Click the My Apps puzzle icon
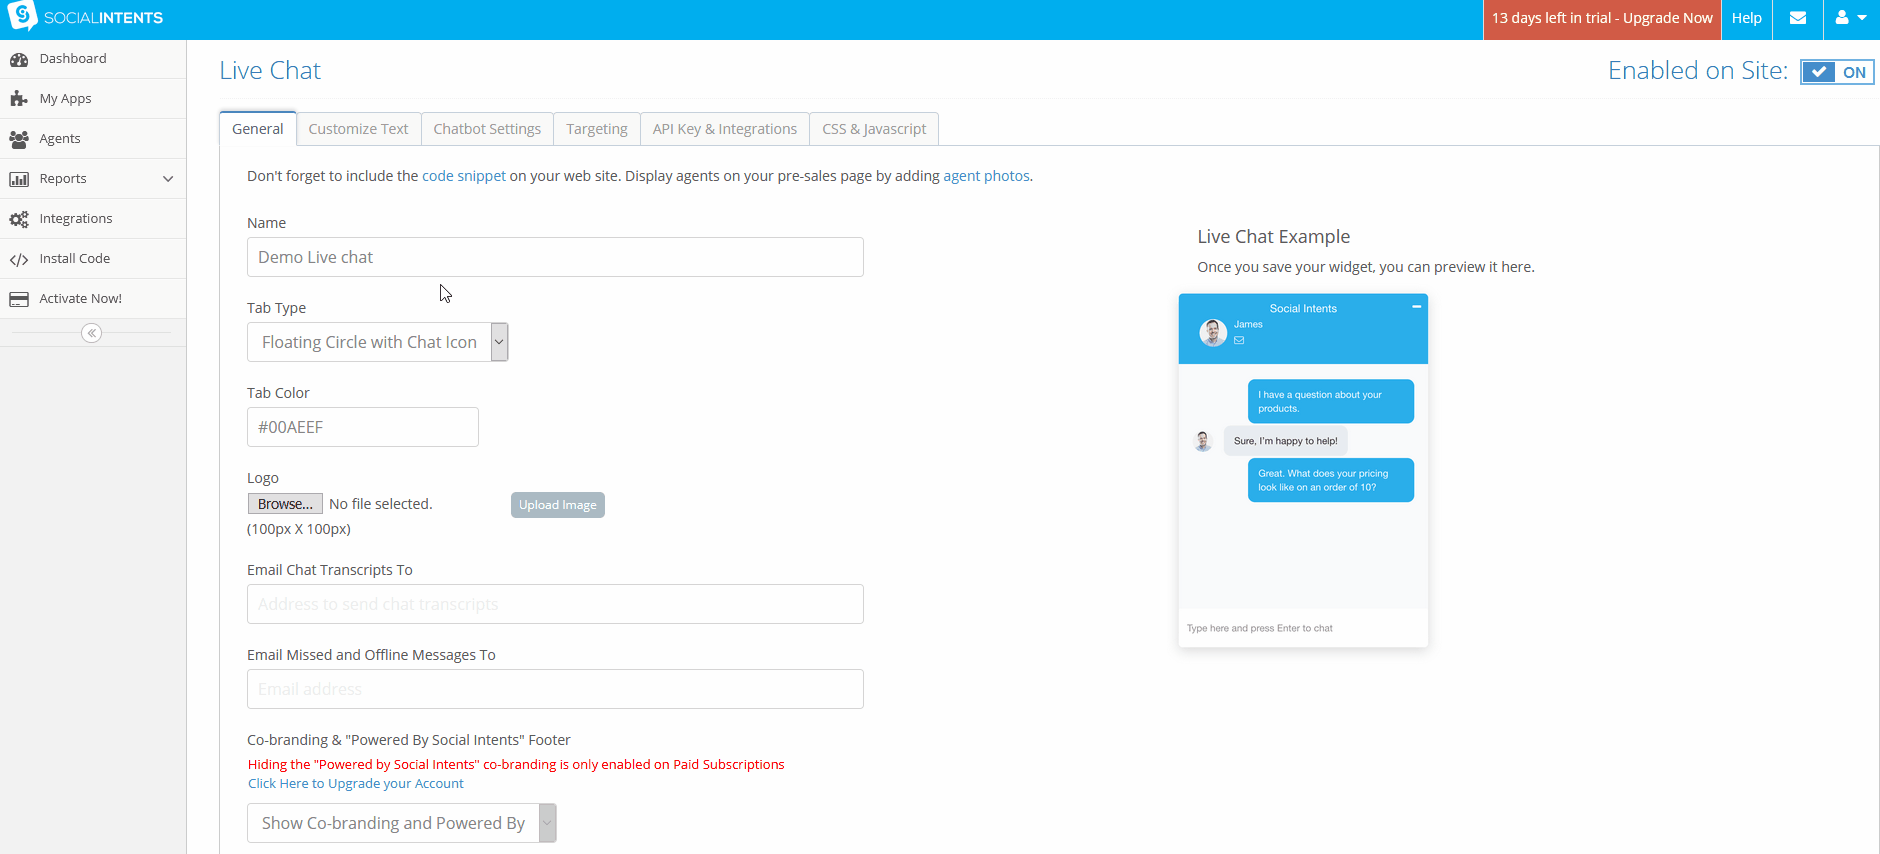Viewport: 1880px width, 854px height. 19,99
